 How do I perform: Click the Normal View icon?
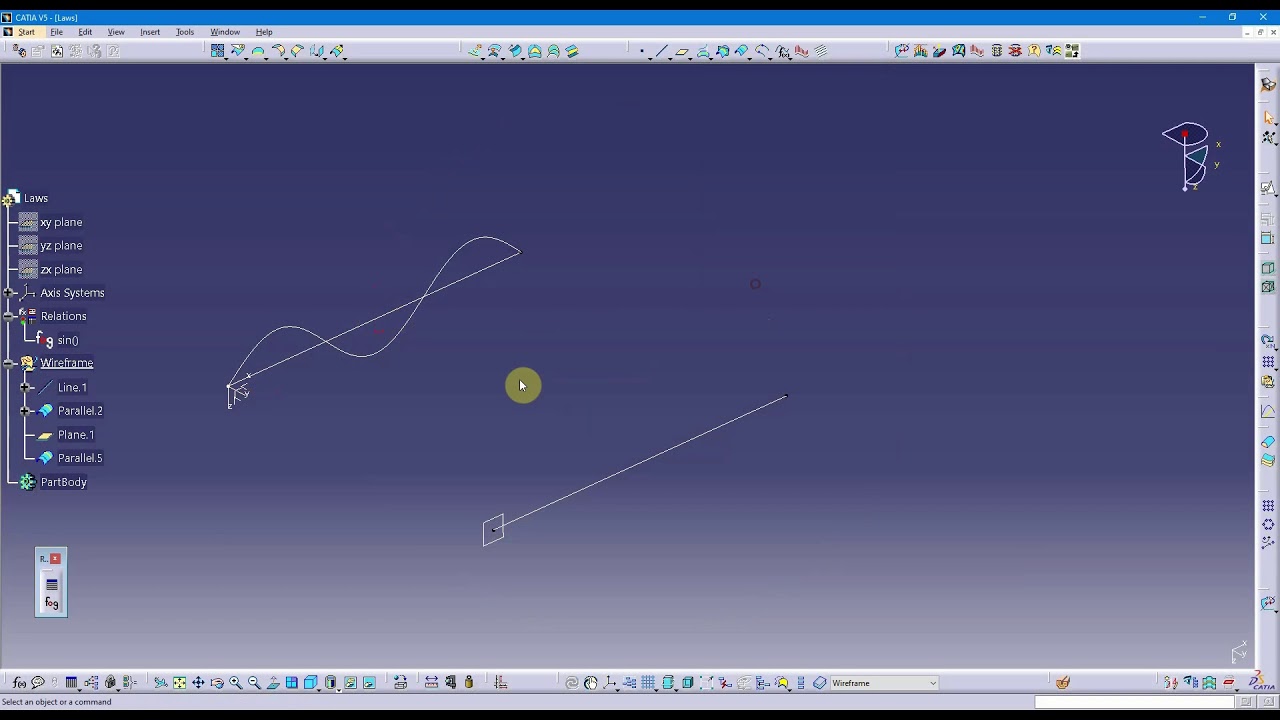tap(273, 683)
